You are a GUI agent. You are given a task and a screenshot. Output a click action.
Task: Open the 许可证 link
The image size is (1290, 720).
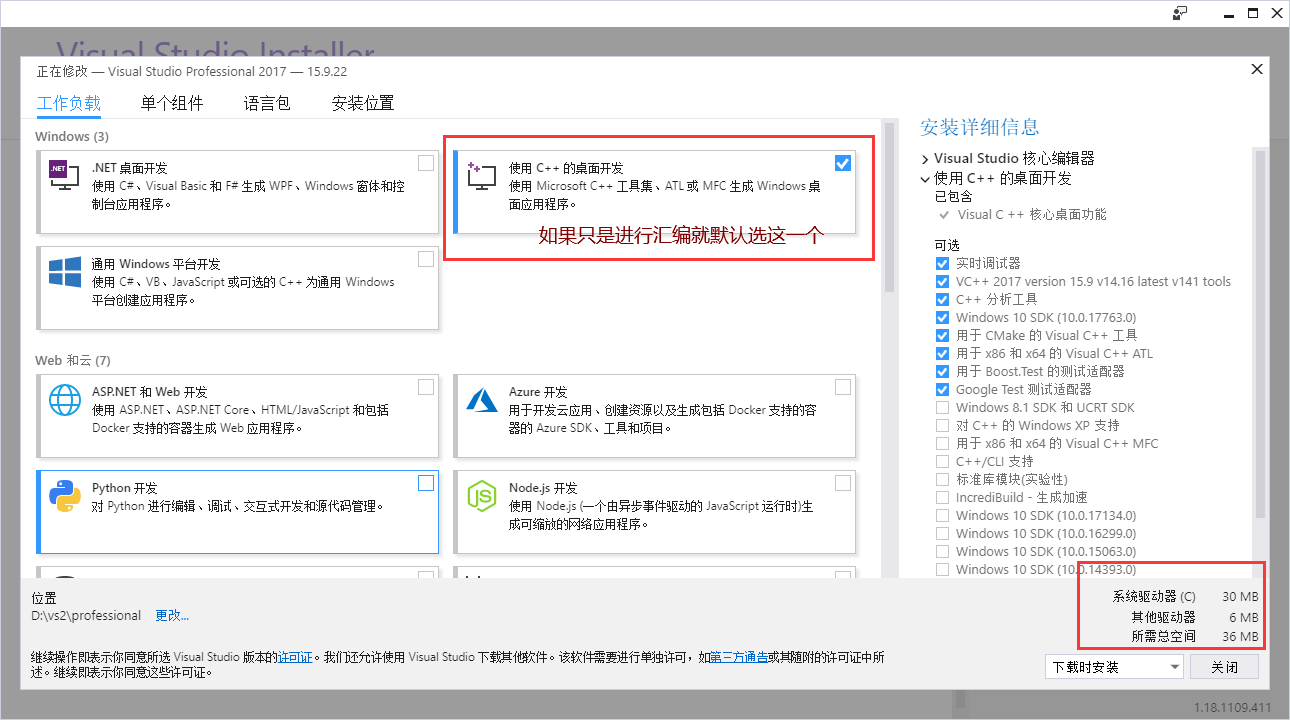[295, 657]
